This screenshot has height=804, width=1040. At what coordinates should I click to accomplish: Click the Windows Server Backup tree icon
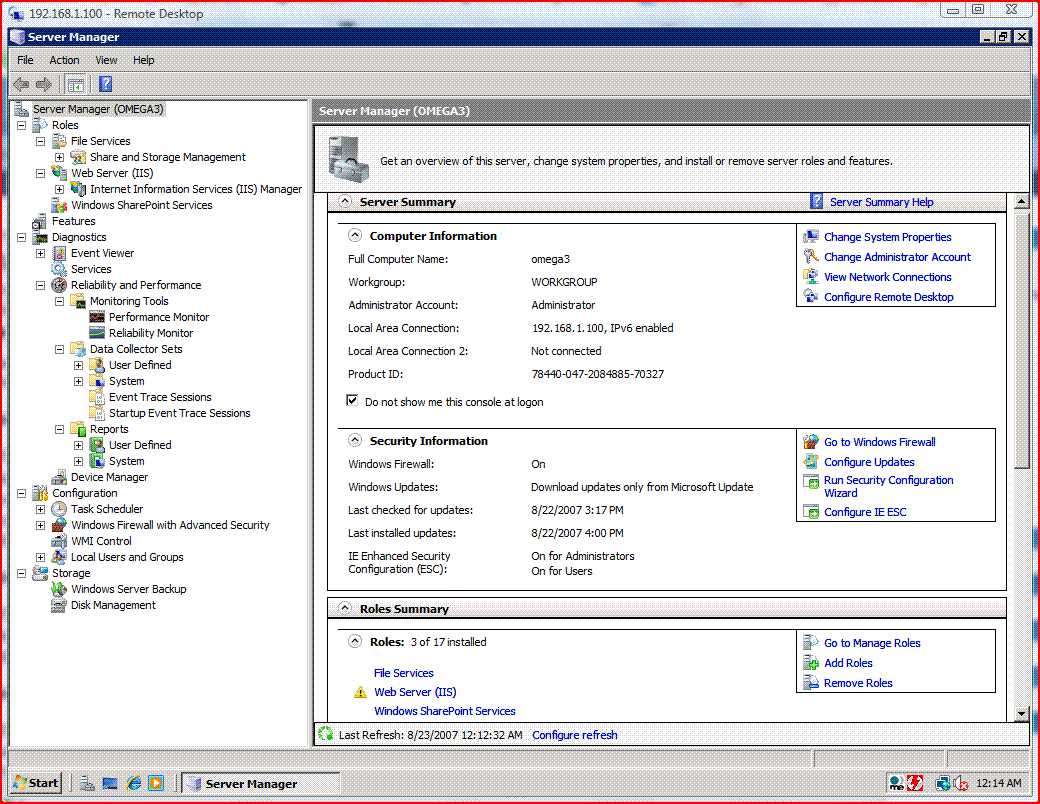(x=60, y=589)
